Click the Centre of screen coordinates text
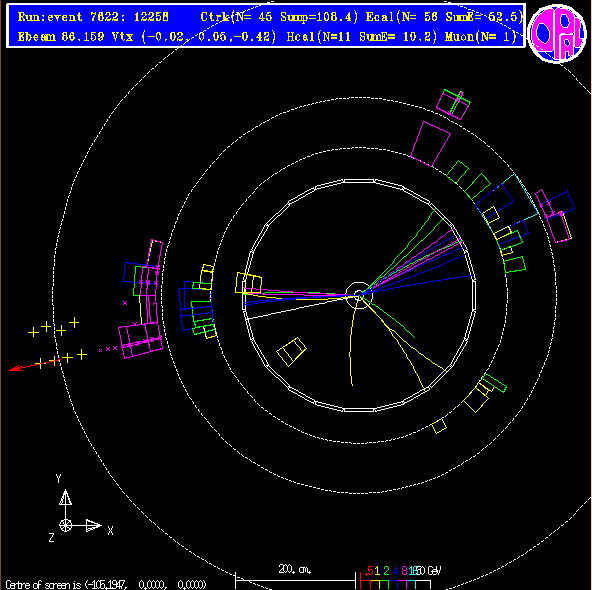This screenshot has height=590, width=592. (106, 584)
